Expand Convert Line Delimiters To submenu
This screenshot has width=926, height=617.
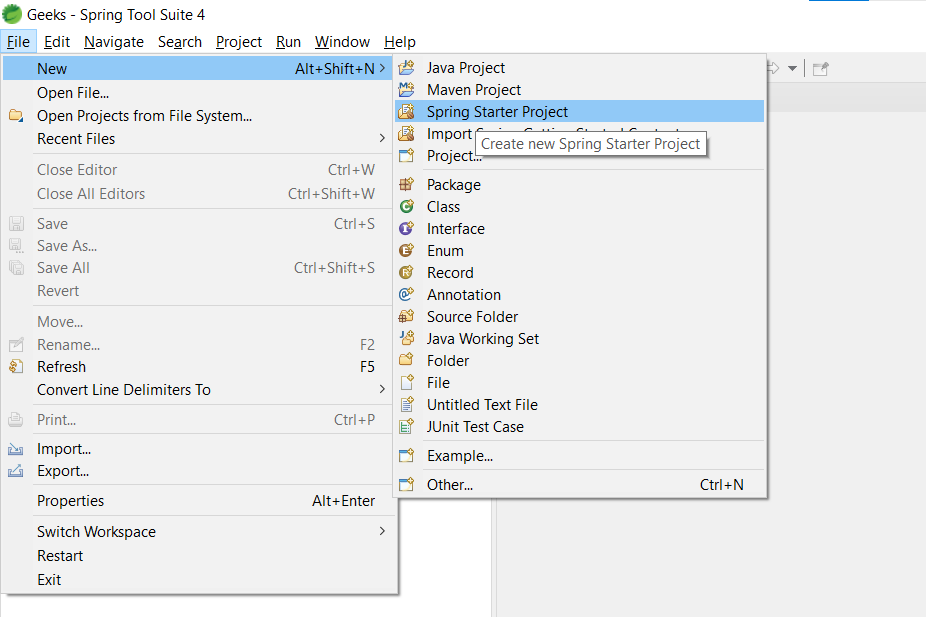point(382,390)
